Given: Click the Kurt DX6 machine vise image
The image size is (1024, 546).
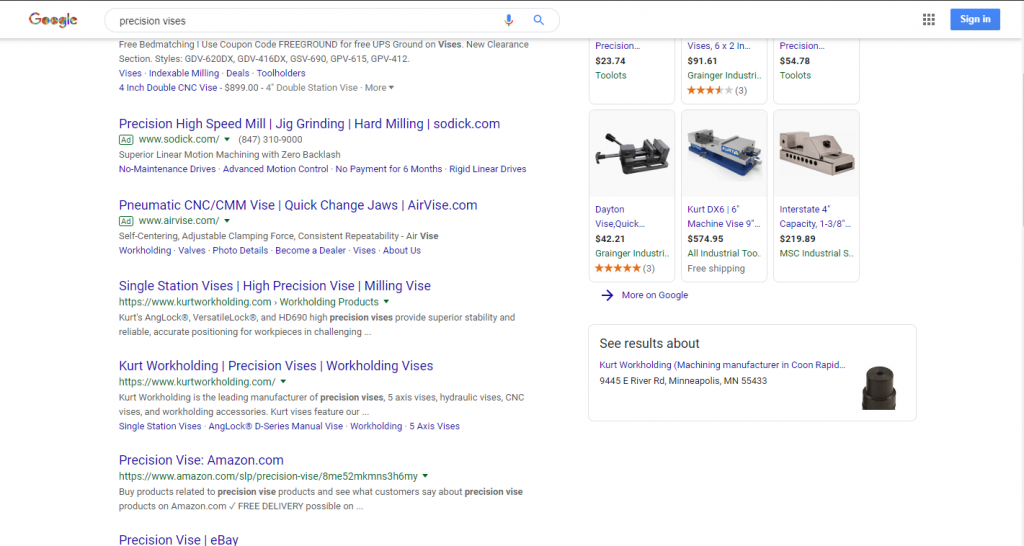Looking at the screenshot, I should pos(724,154).
